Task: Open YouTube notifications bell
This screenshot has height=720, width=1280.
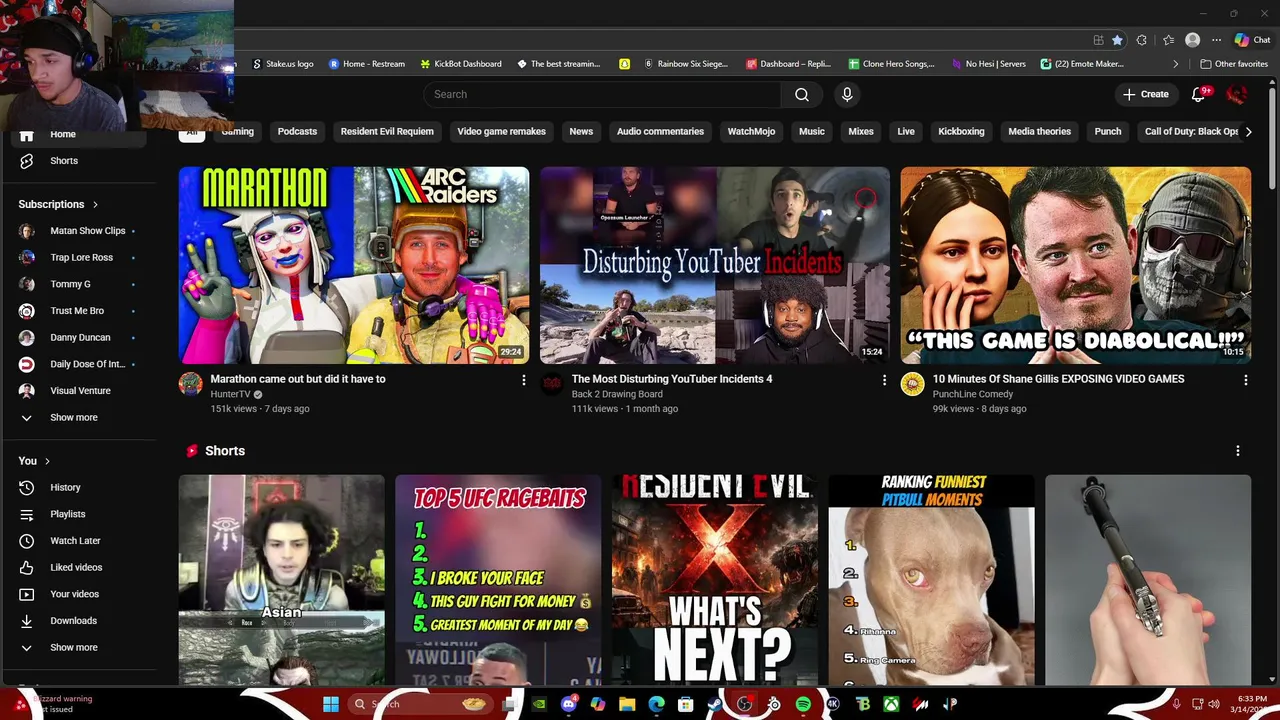Action: 1199,94
